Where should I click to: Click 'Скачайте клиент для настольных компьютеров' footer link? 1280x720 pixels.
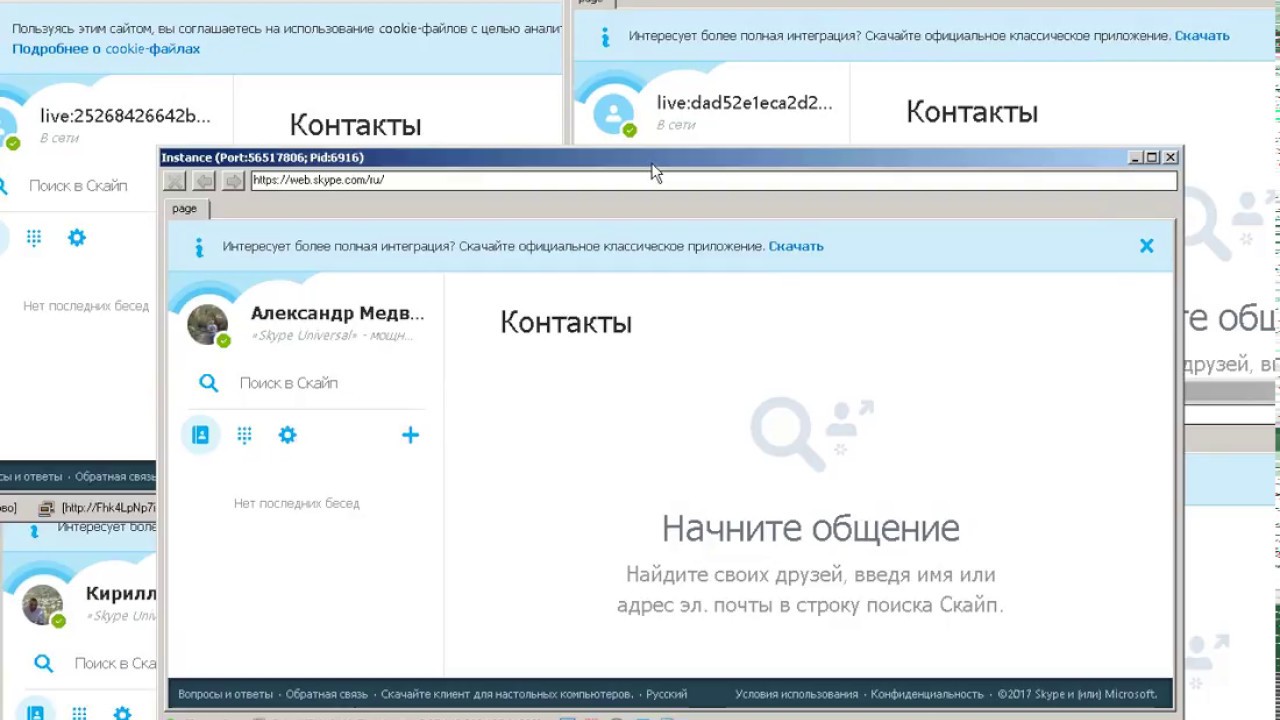point(506,694)
